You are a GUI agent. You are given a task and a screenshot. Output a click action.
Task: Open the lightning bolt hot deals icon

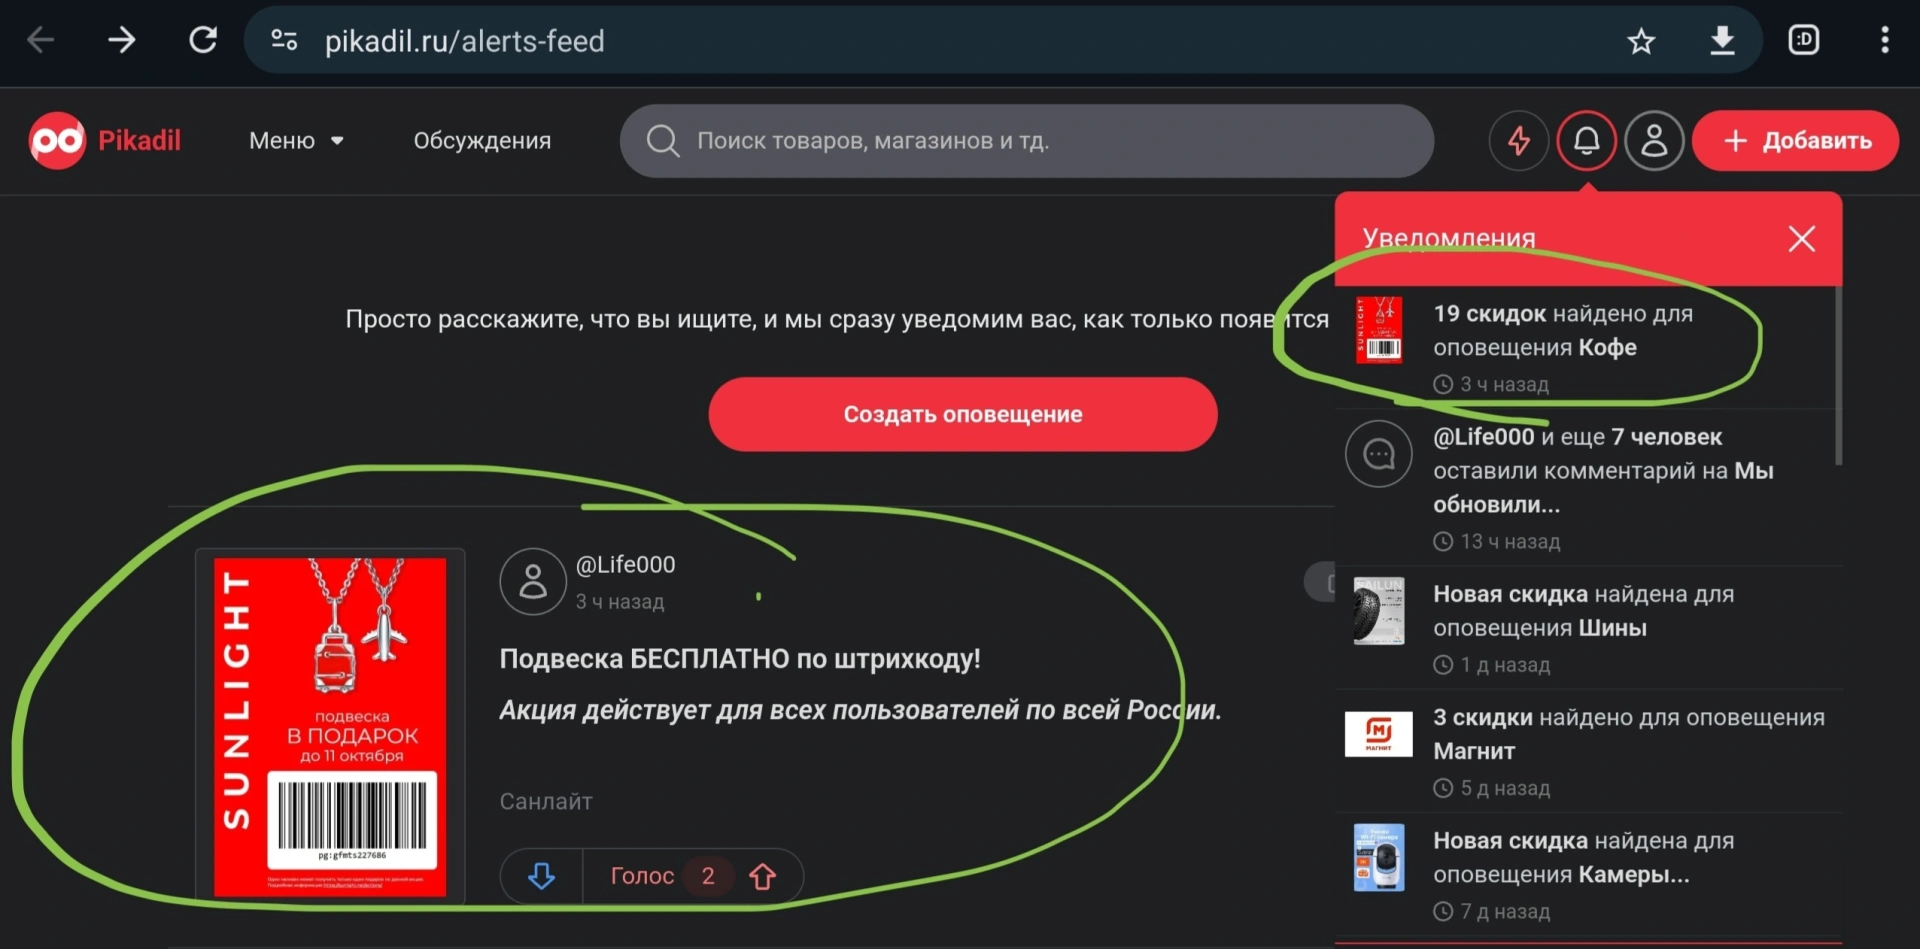(x=1518, y=141)
